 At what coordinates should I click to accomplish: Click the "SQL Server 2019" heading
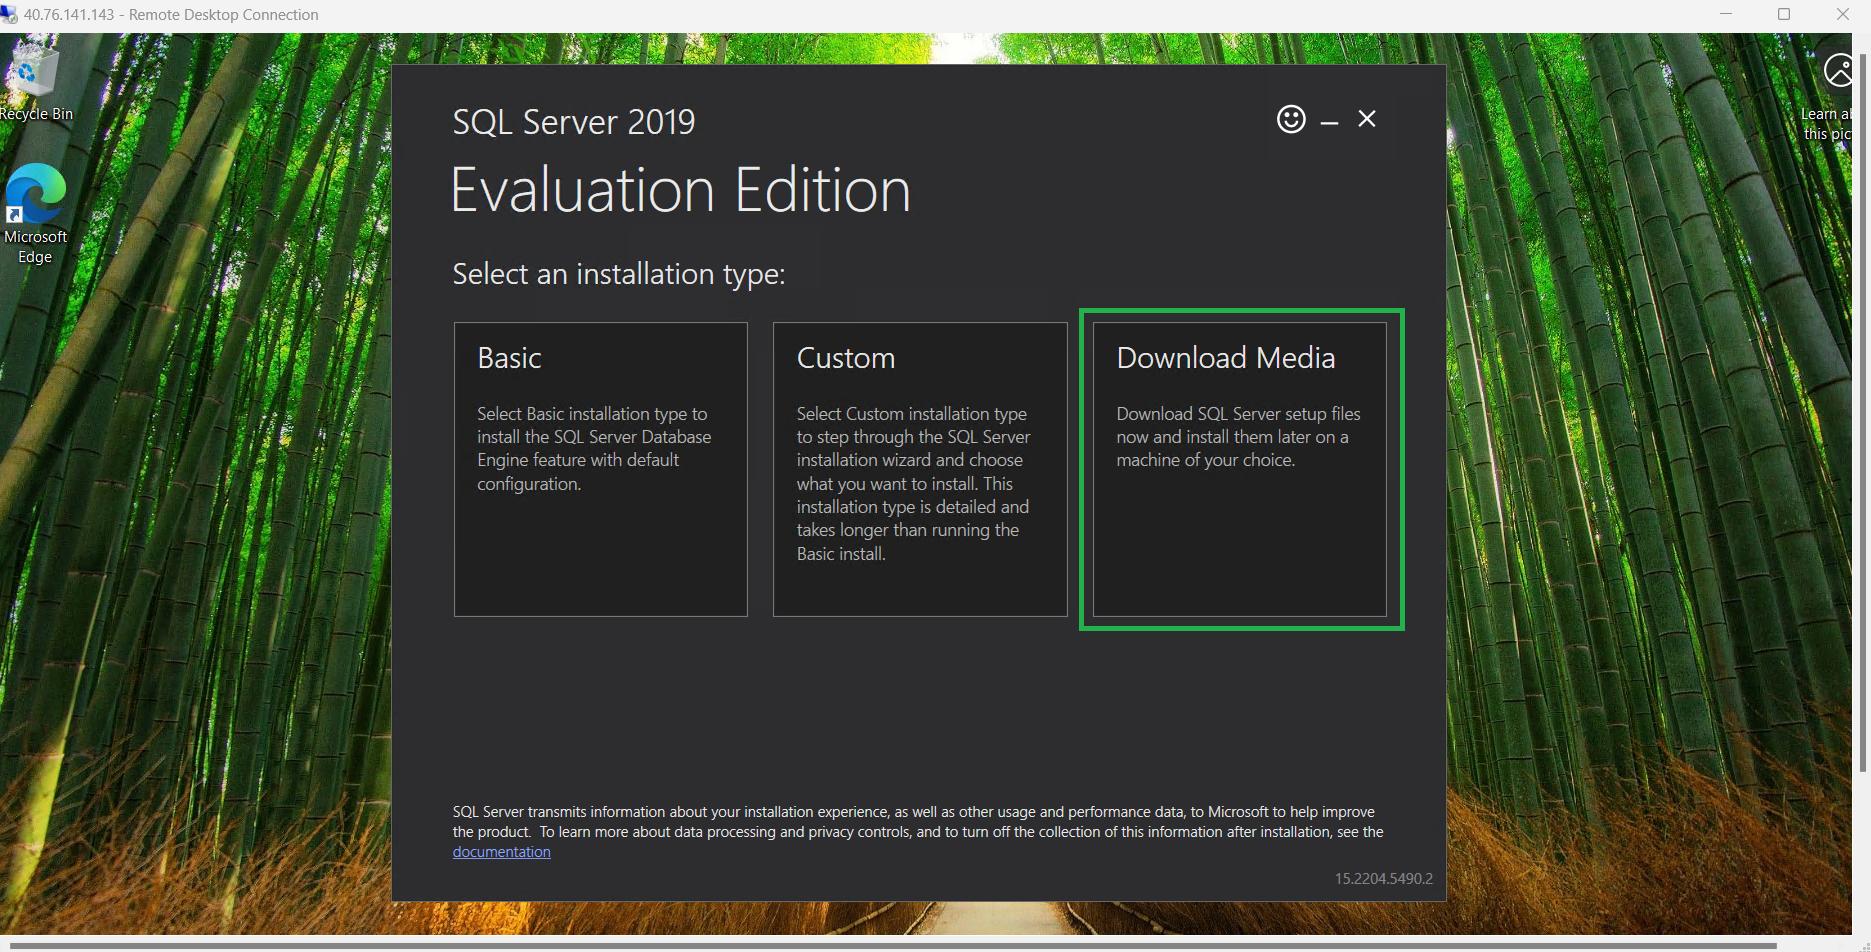click(x=574, y=122)
